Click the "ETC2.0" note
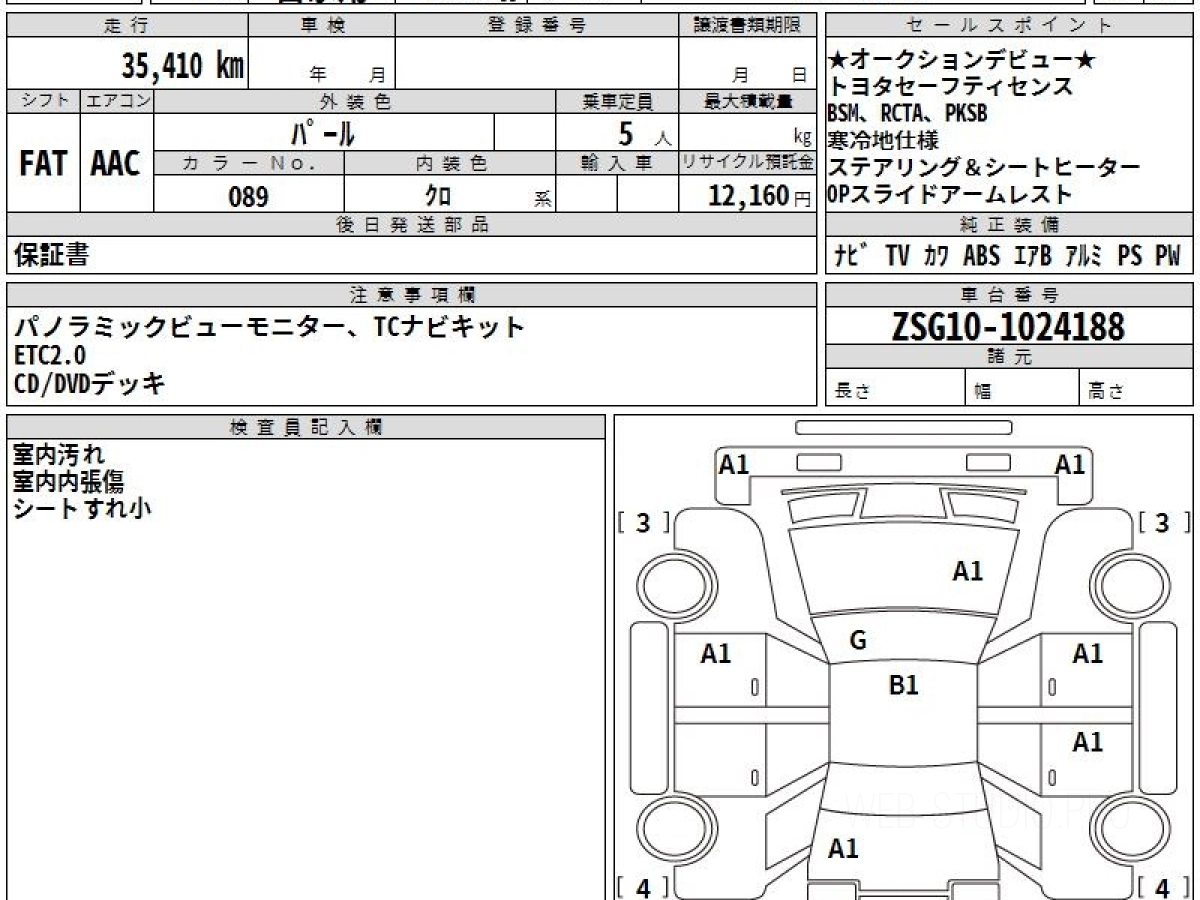This screenshot has width=1200, height=900. [50, 355]
